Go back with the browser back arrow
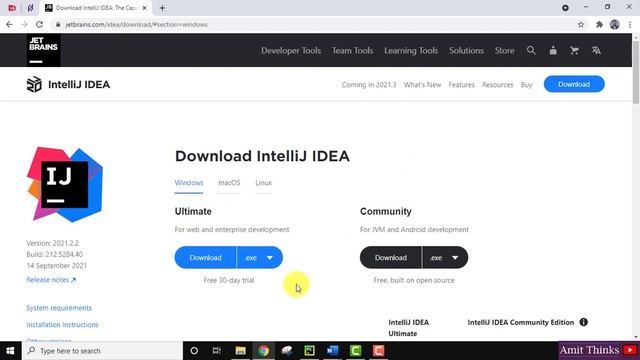Screen dimensions: 640x360 point(9,24)
